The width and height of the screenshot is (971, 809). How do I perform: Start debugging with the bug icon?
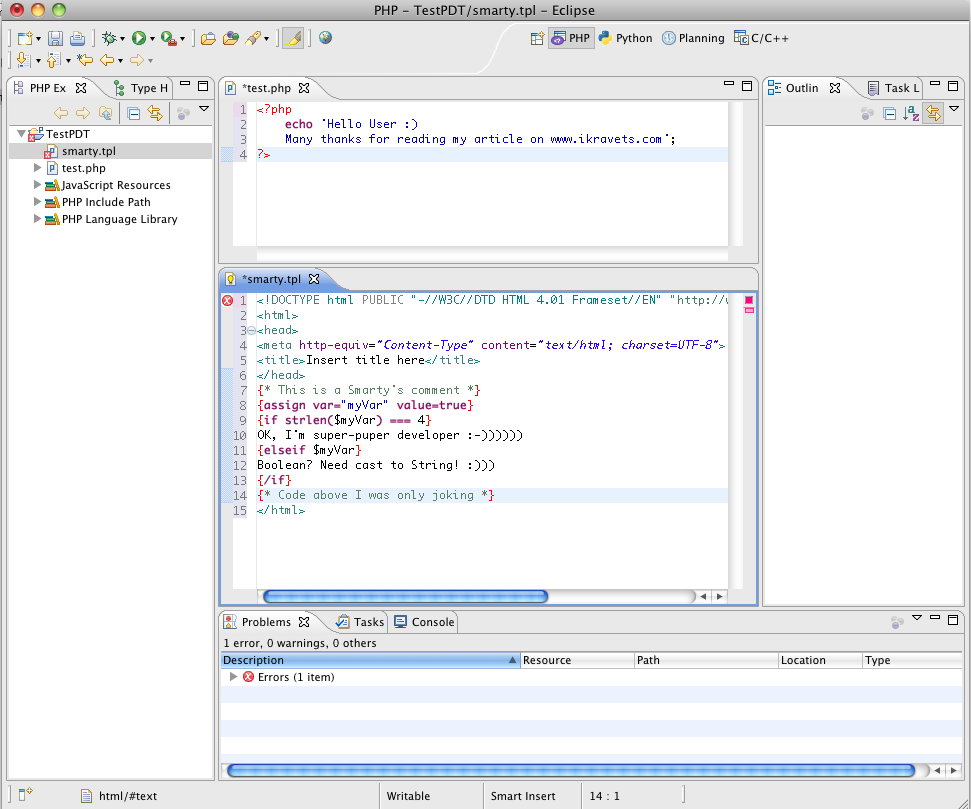coord(109,38)
